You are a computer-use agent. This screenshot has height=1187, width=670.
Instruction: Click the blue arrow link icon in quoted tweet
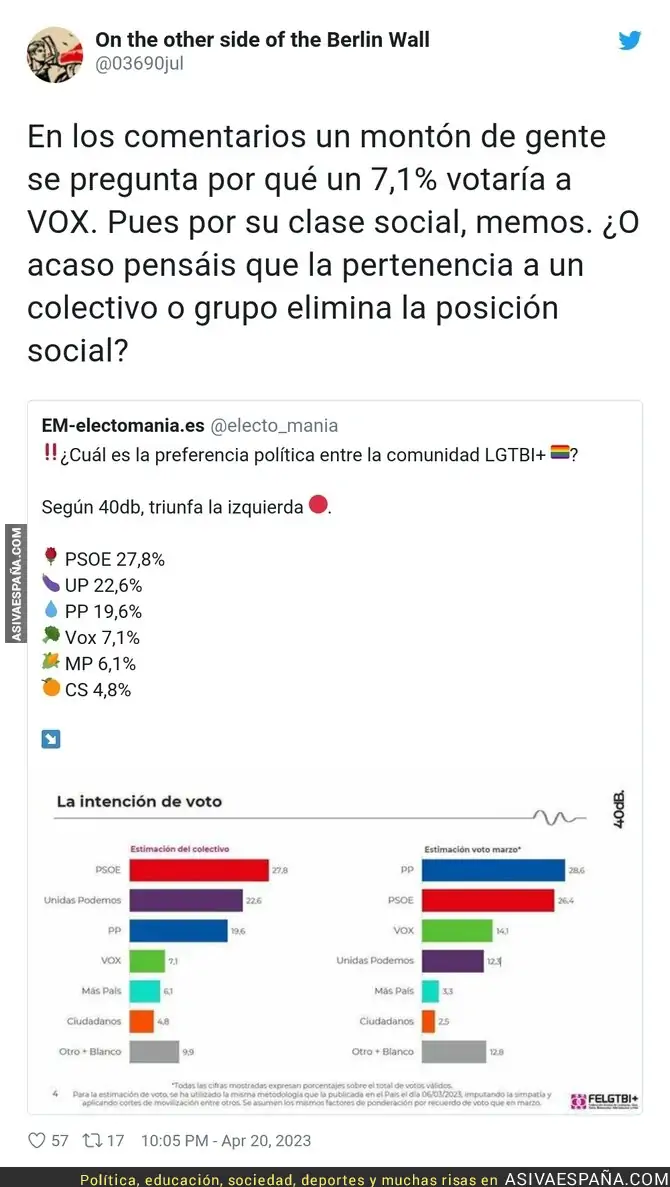click(50, 739)
